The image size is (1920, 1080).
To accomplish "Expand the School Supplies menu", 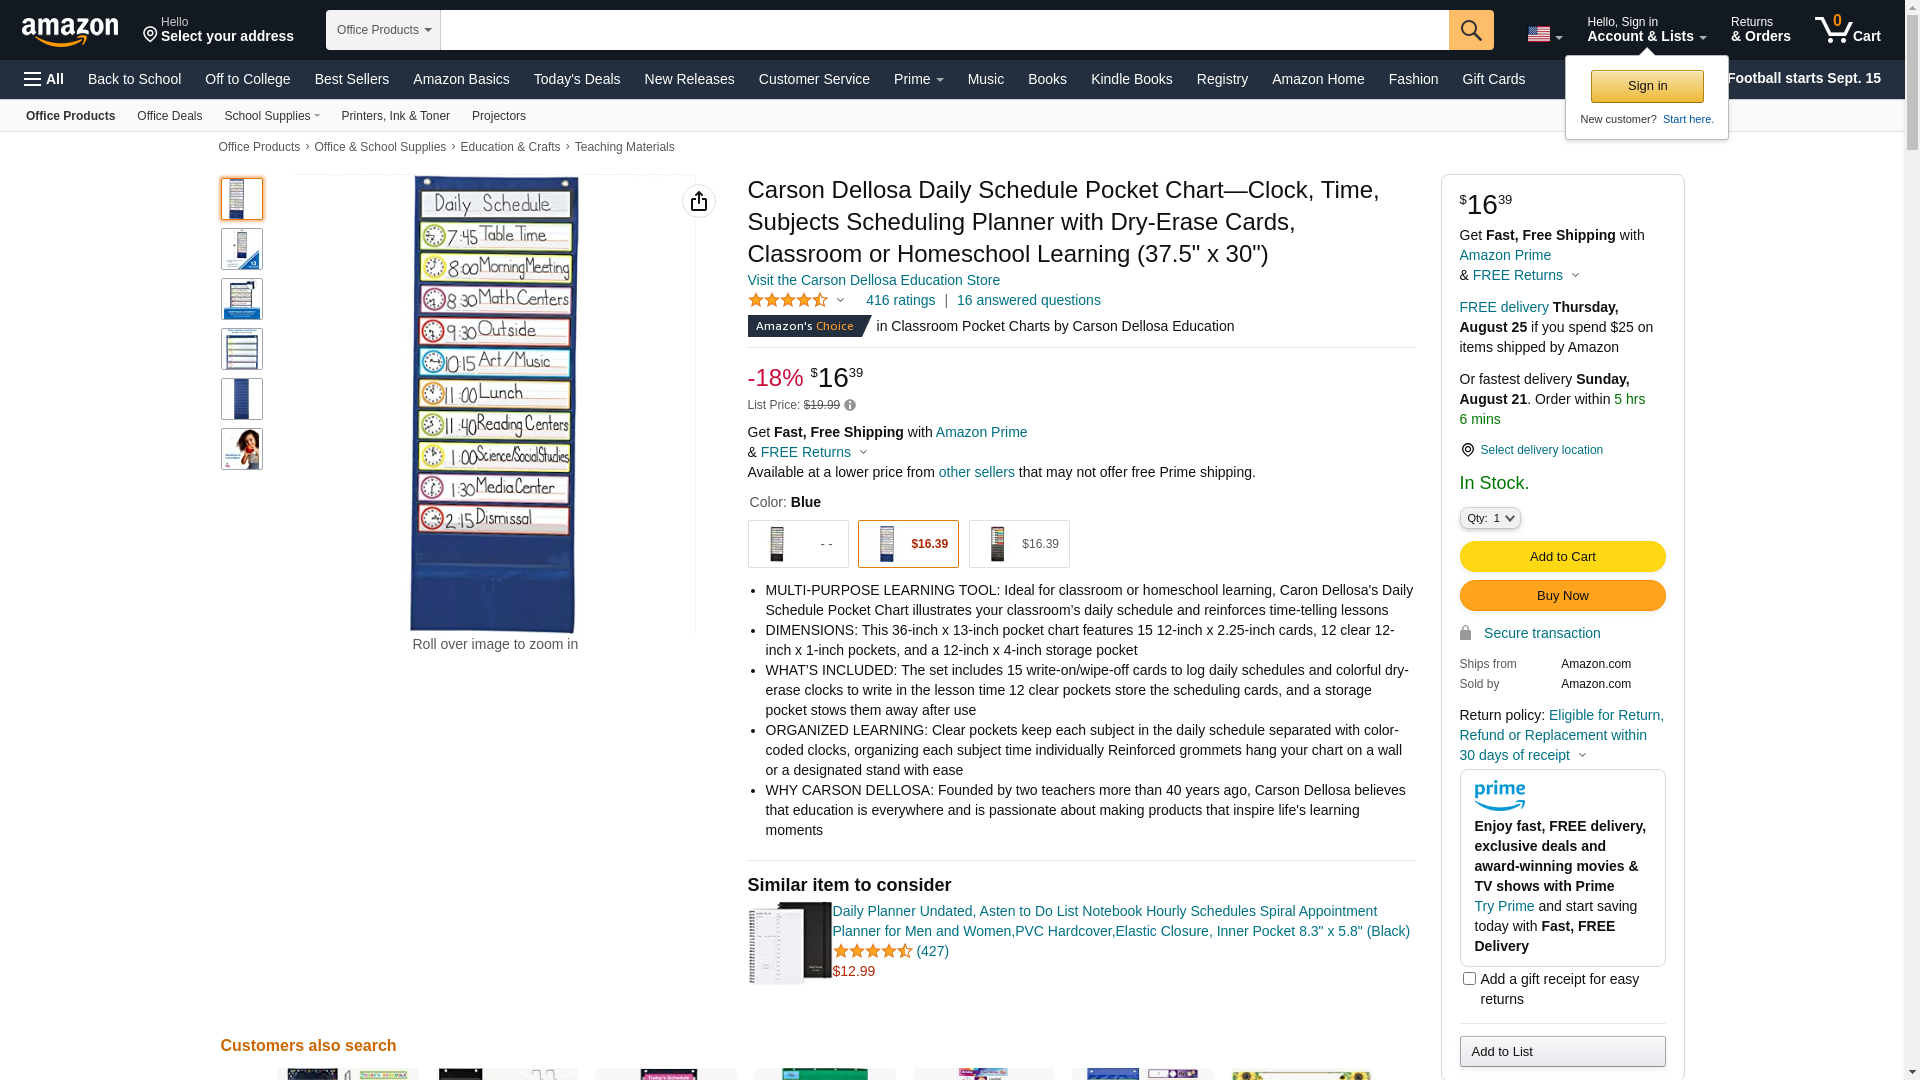I will (272, 116).
